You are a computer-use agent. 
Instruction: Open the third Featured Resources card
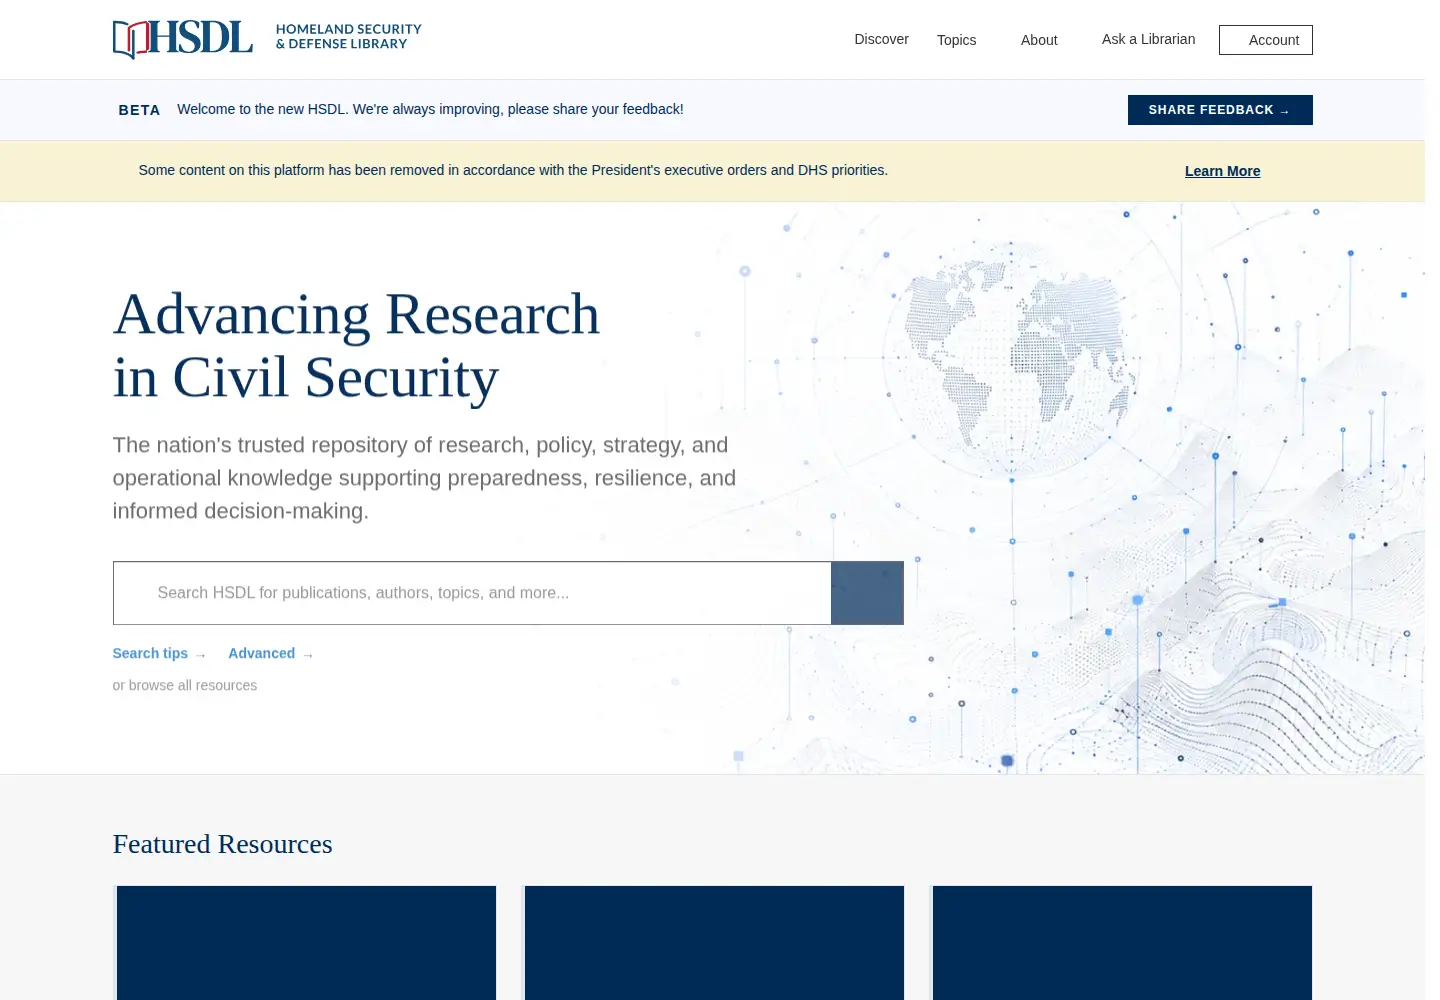click(x=1122, y=942)
